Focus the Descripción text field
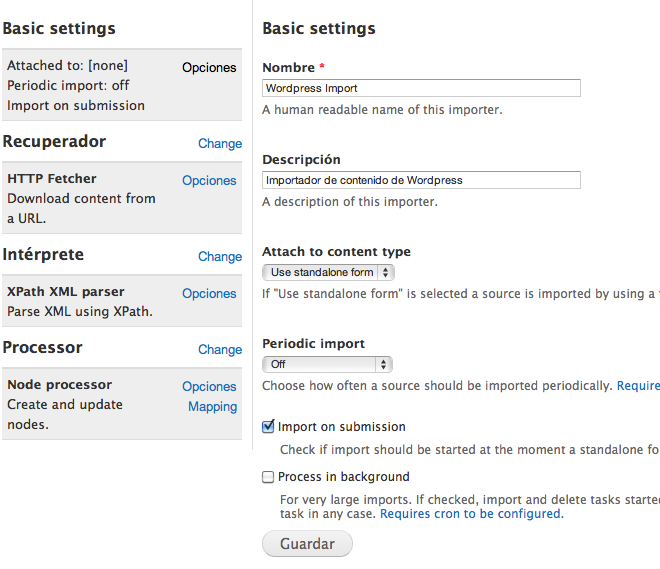This screenshot has width=660, height=569. [x=421, y=180]
